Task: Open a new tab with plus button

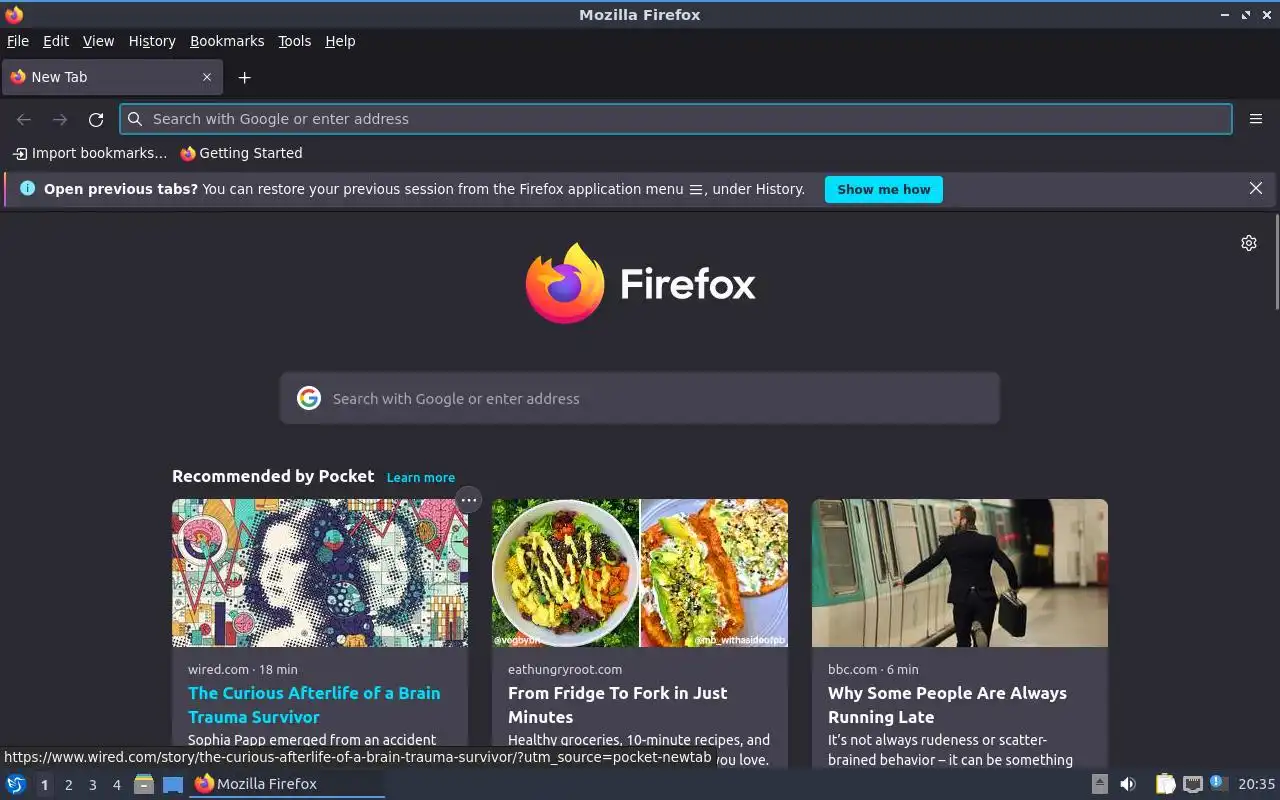Action: [x=244, y=77]
